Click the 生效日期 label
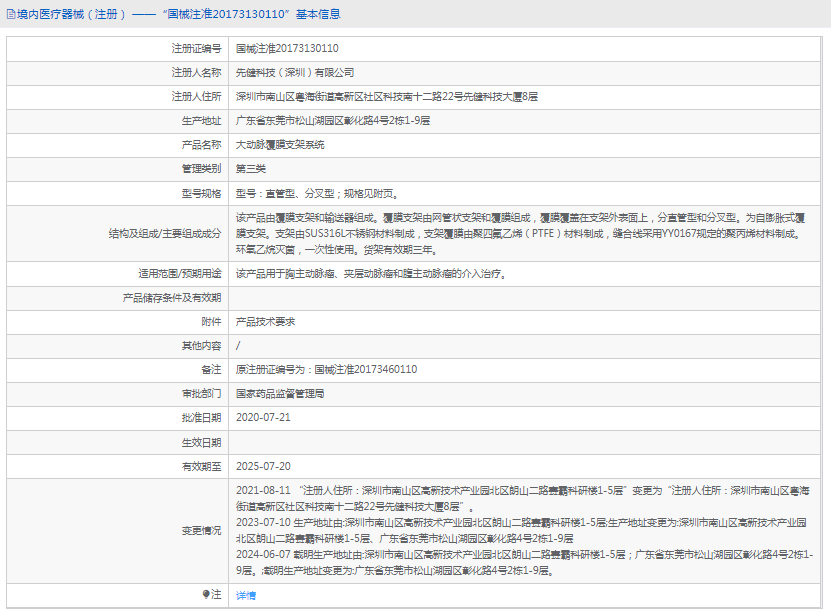831x614 pixels. click(x=201, y=442)
